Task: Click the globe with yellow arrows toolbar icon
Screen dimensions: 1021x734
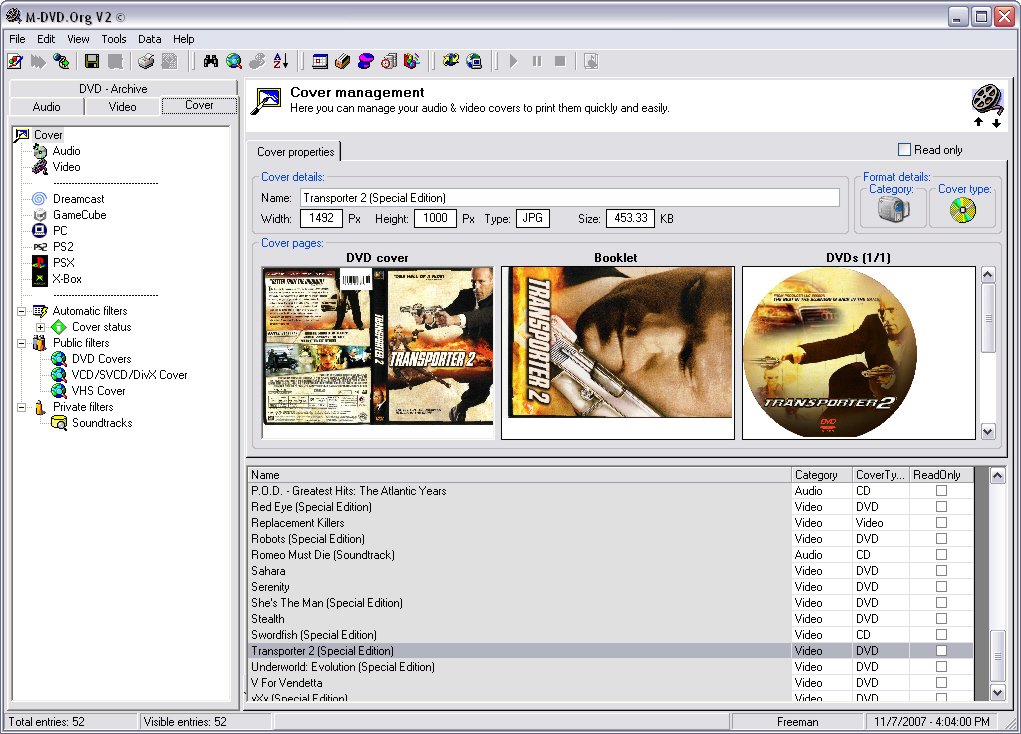Action: [451, 61]
